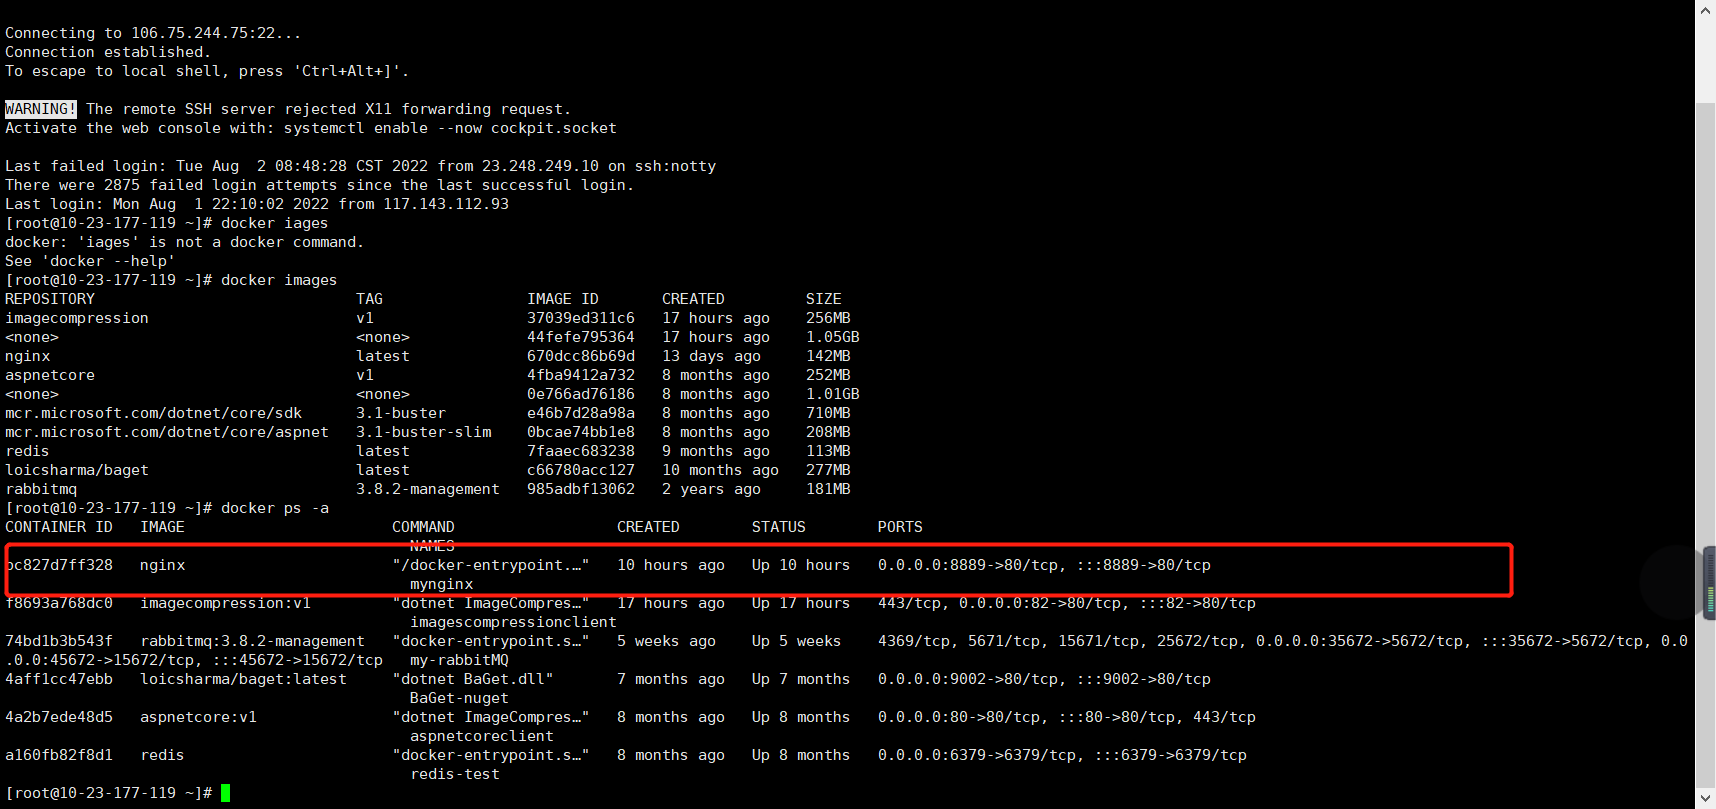
Task: Click the my-rabbitMQ container name
Action: tap(459, 660)
